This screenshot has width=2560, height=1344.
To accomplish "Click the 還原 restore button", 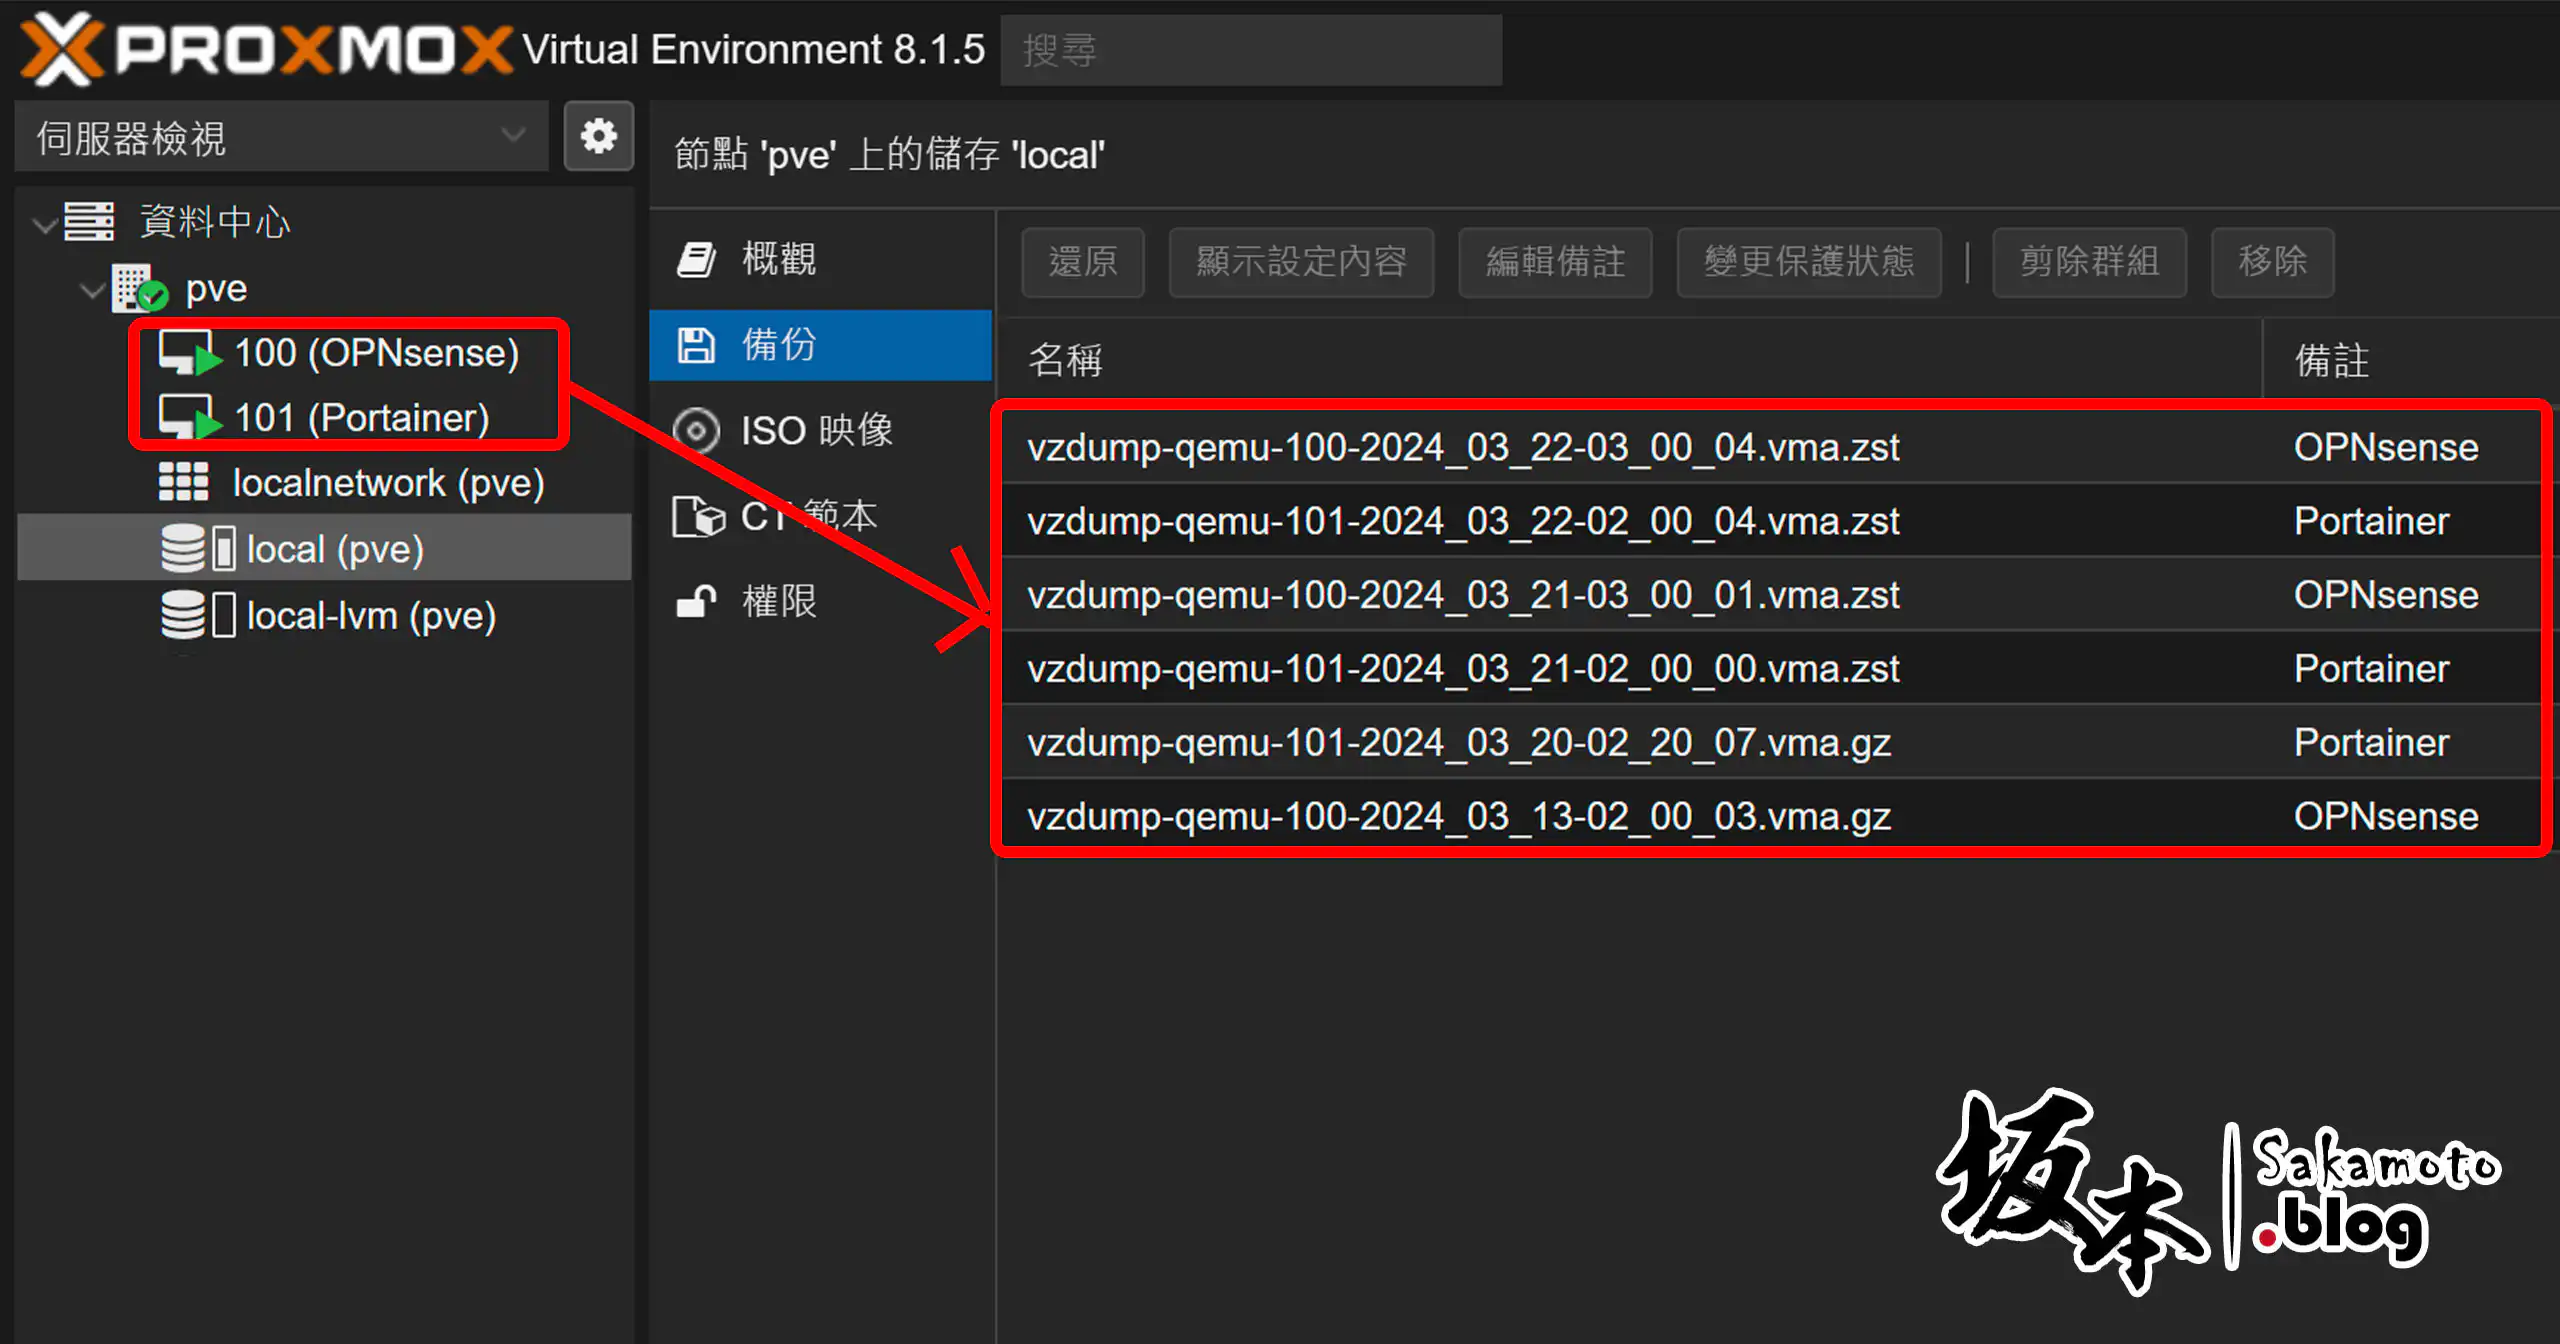I will point(1082,262).
